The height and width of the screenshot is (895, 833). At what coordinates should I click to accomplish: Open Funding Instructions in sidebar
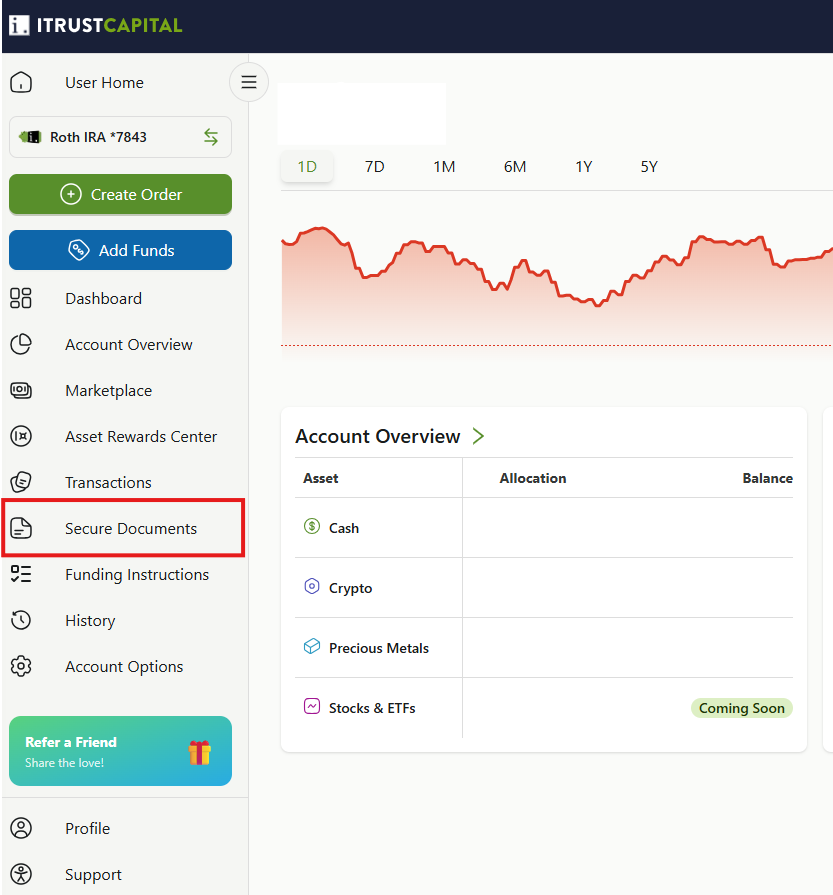[137, 575]
